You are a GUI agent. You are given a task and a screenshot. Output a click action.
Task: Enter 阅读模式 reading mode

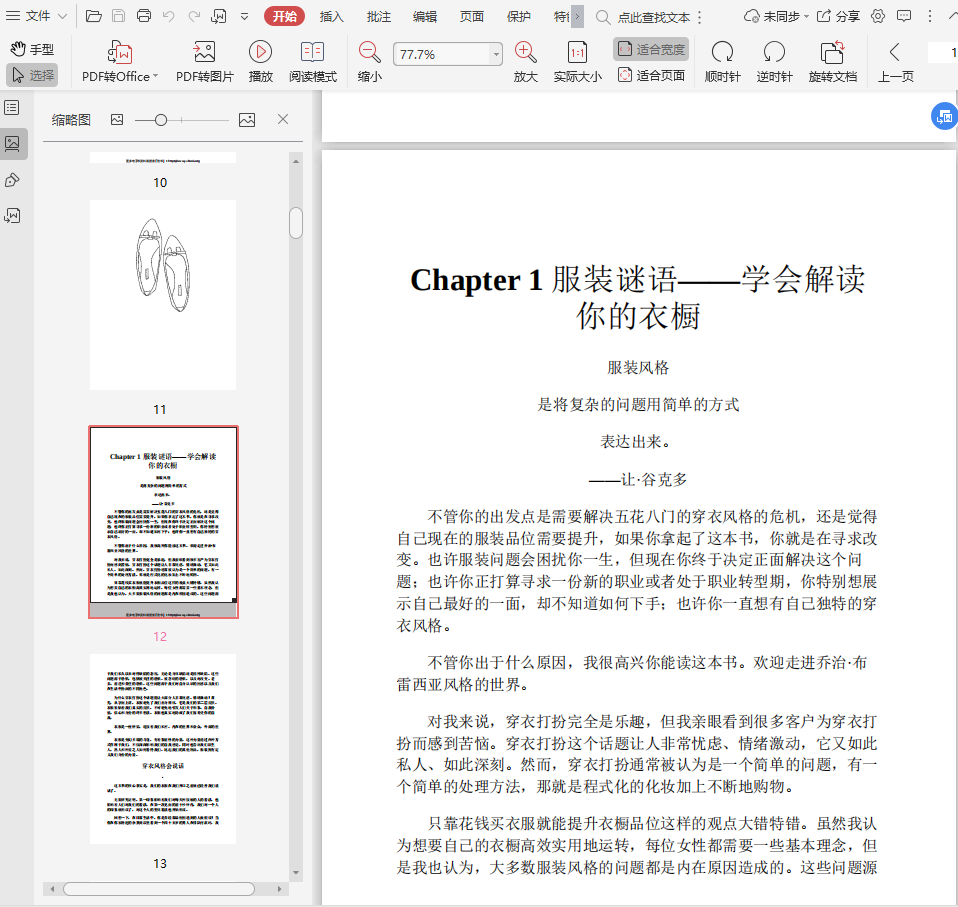313,53
